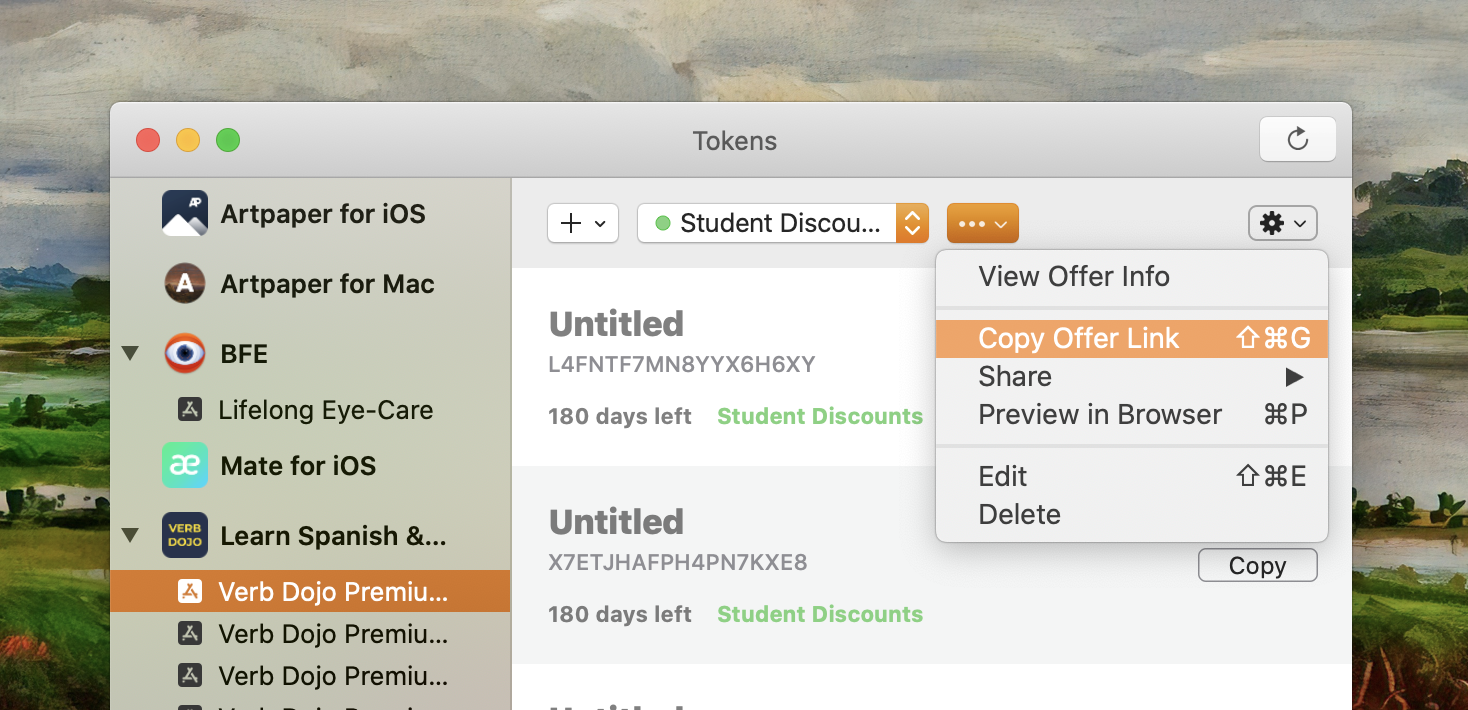Collapse the Learn Spanish disclosure triangle

pyautogui.click(x=130, y=535)
